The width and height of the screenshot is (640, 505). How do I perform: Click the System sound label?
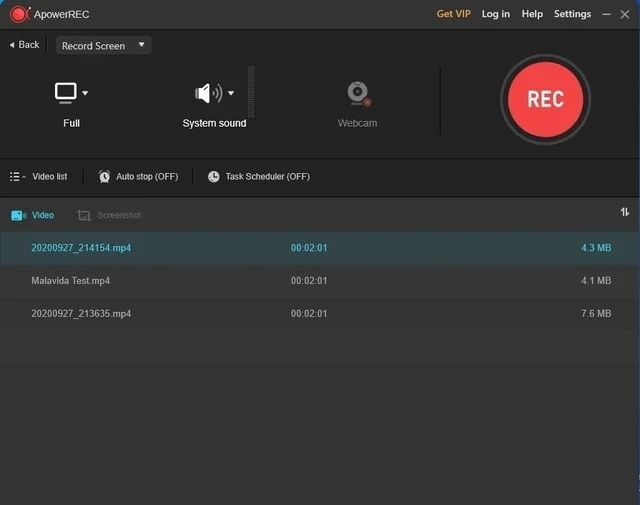(x=214, y=123)
